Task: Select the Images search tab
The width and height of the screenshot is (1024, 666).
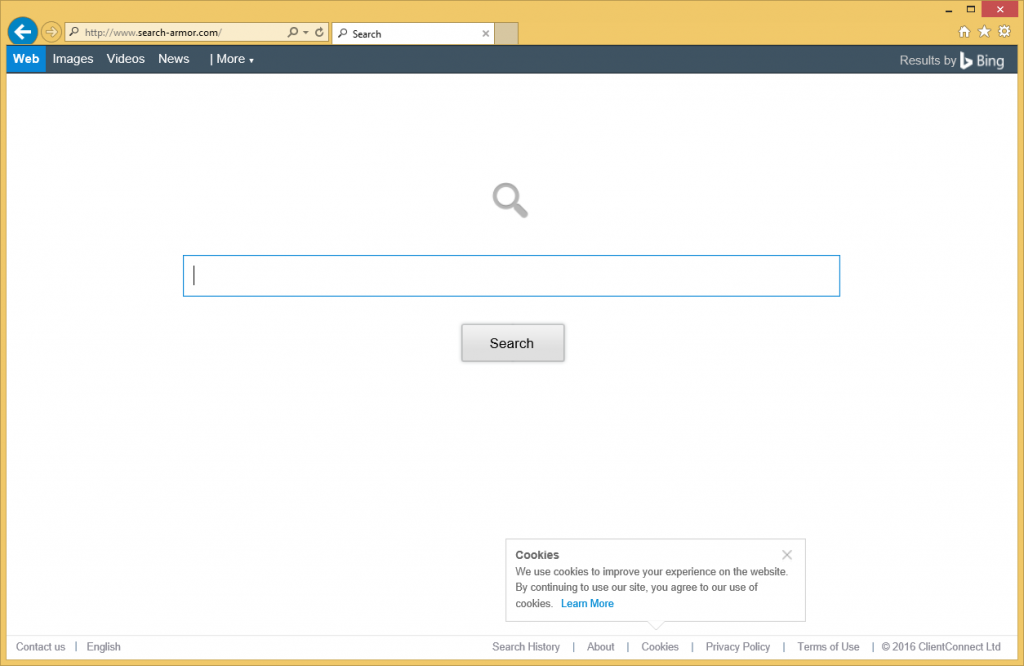Action: (73, 59)
